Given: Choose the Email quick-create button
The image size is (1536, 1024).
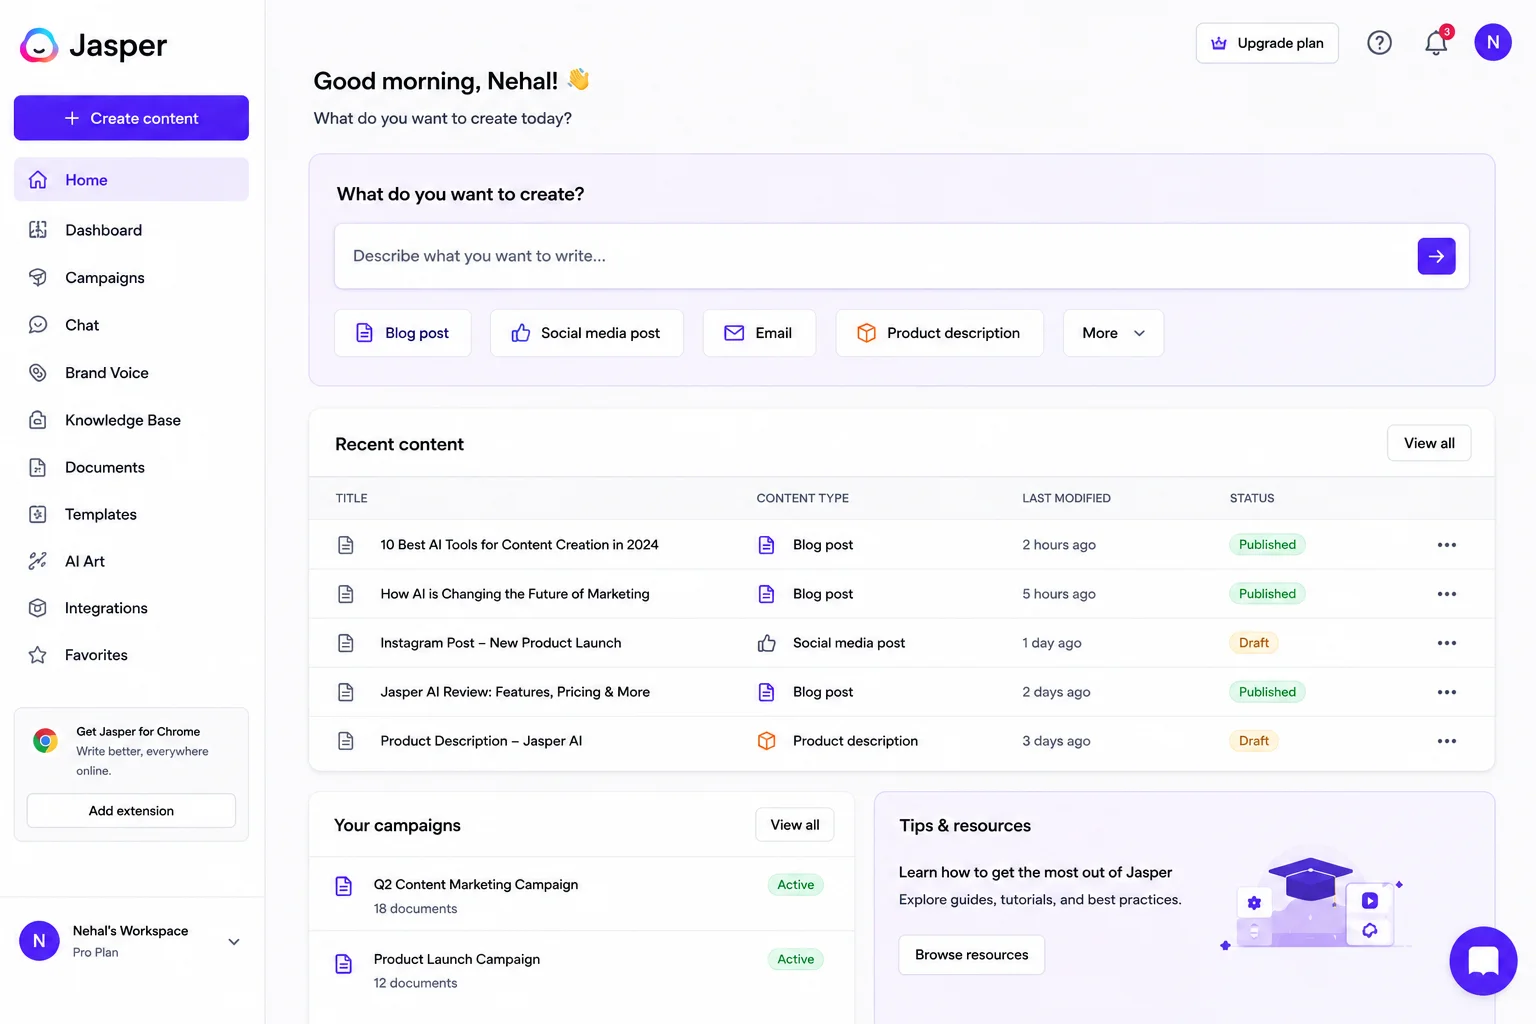Looking at the screenshot, I should click(x=759, y=333).
